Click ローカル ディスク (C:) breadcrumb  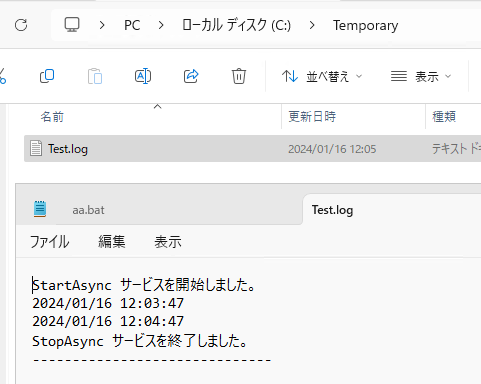(x=237, y=25)
